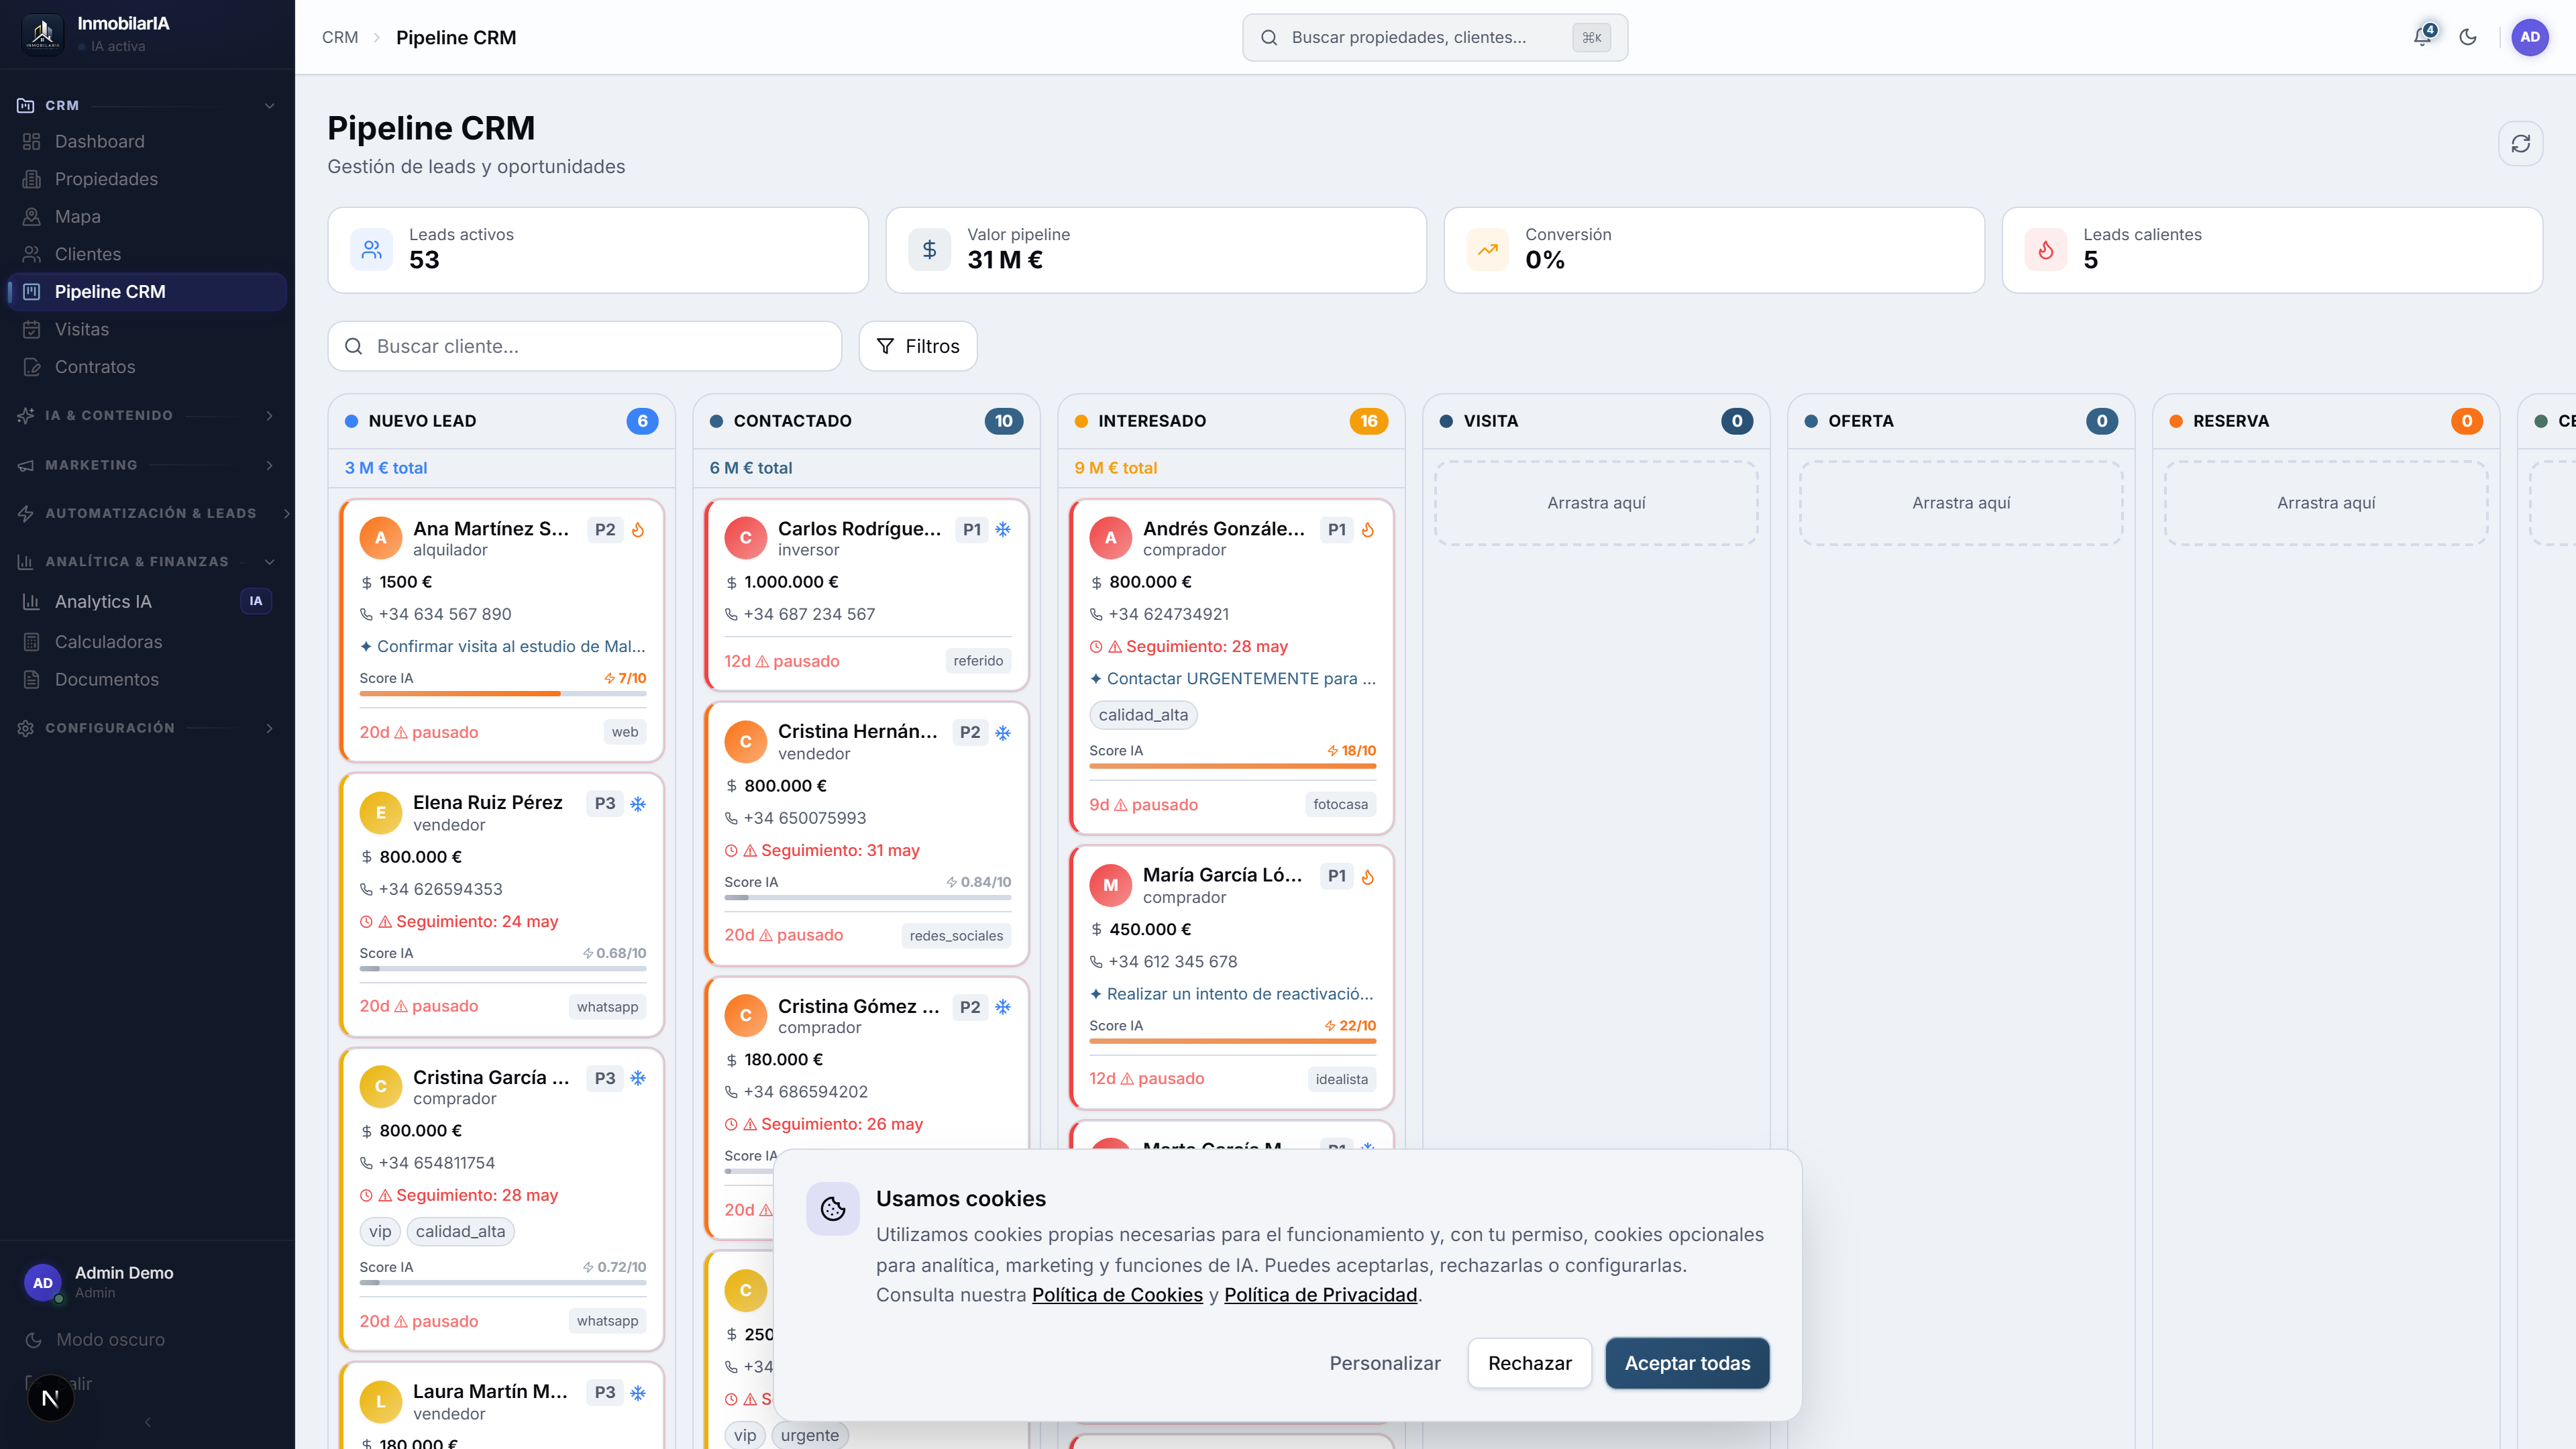Expand the Marketing section

click(x=146, y=466)
